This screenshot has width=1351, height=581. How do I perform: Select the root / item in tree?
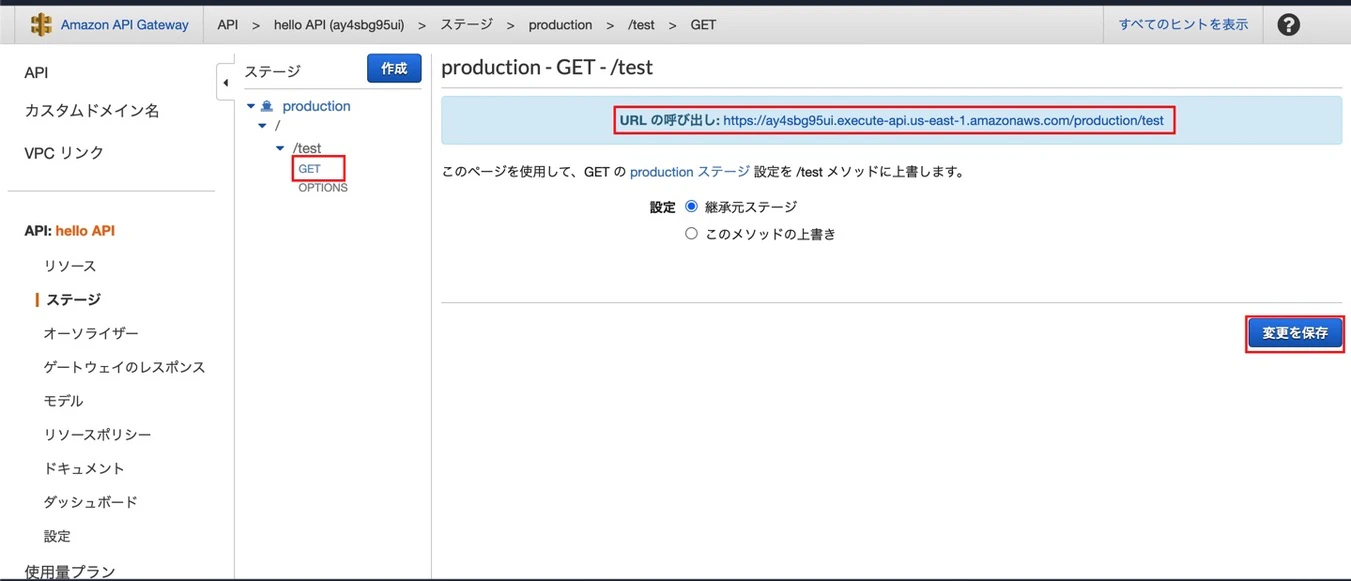(277, 126)
